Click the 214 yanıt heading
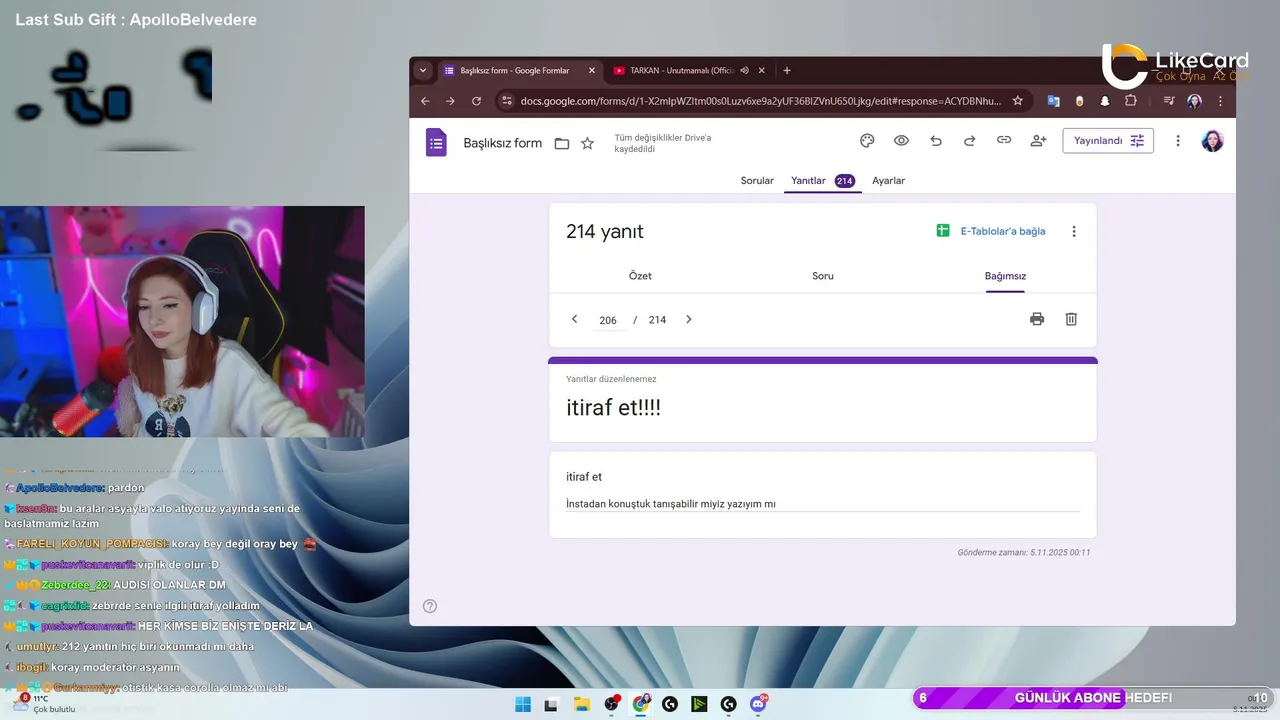The image size is (1280, 720). [x=605, y=231]
